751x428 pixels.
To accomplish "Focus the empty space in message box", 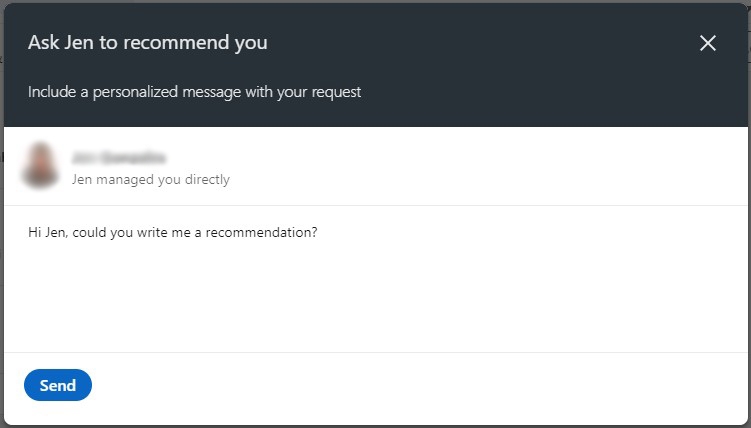I will (x=376, y=297).
